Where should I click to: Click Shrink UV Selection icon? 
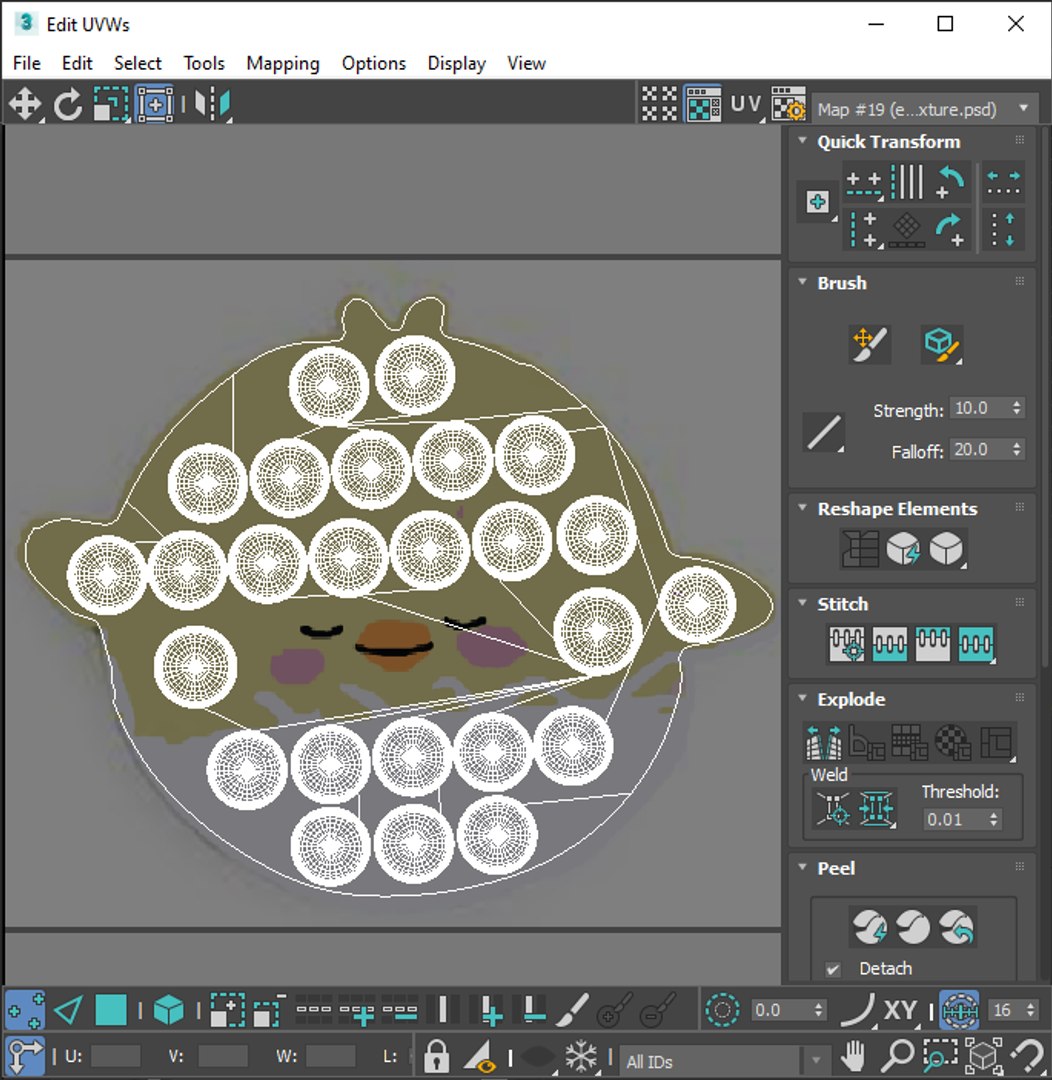(269, 1010)
